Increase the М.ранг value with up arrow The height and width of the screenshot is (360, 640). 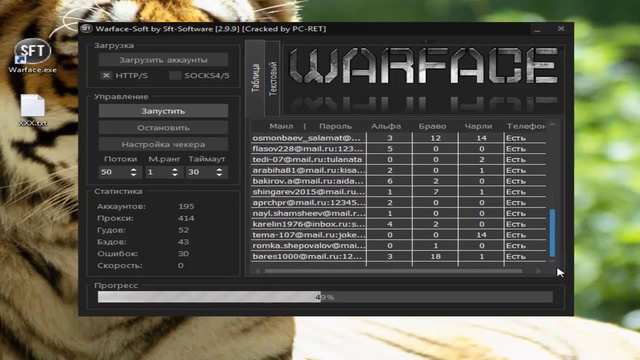point(175,169)
